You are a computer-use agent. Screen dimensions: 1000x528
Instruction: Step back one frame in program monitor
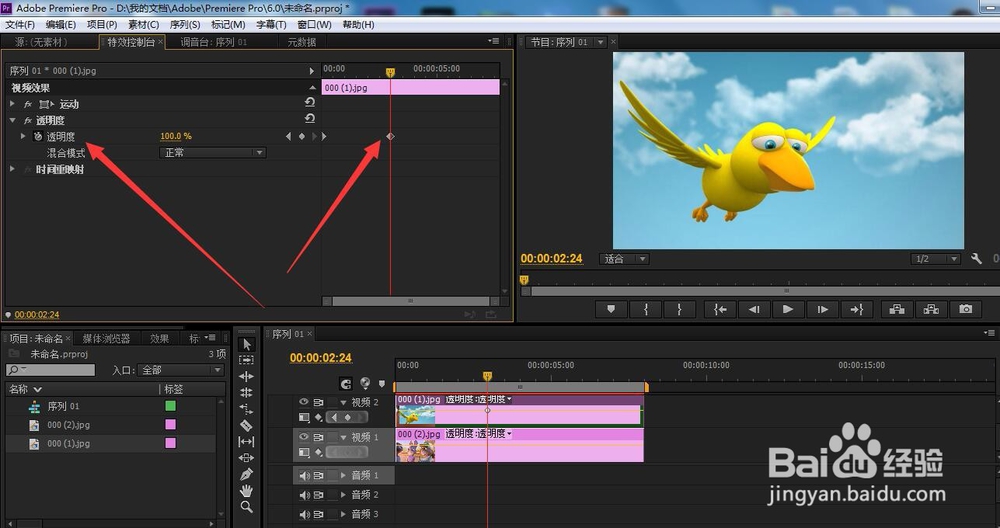coord(754,309)
